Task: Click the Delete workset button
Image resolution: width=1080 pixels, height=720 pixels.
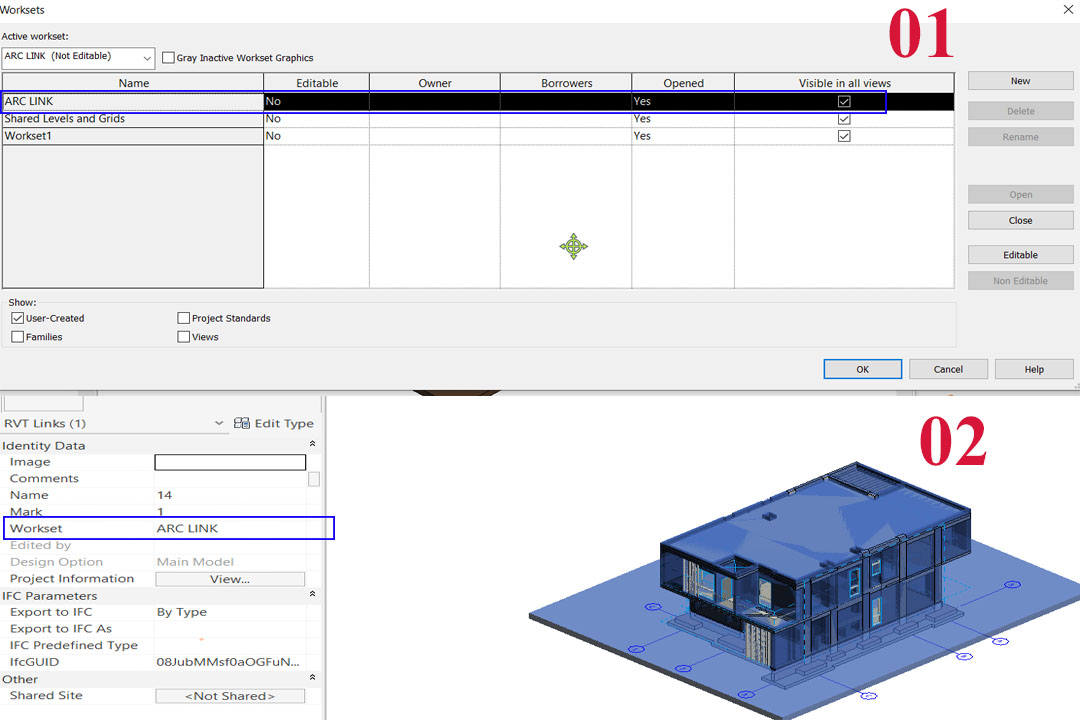Action: click(1020, 111)
